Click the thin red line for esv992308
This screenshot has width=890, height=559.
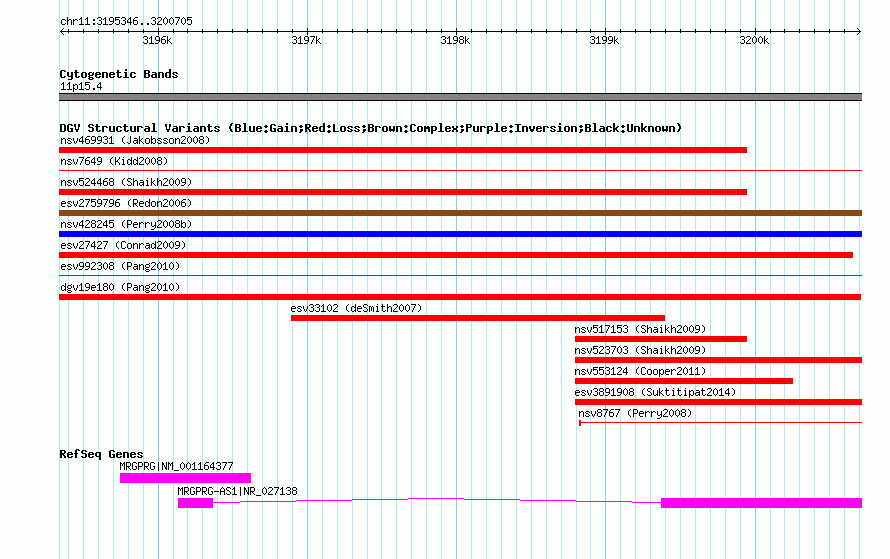point(460,275)
